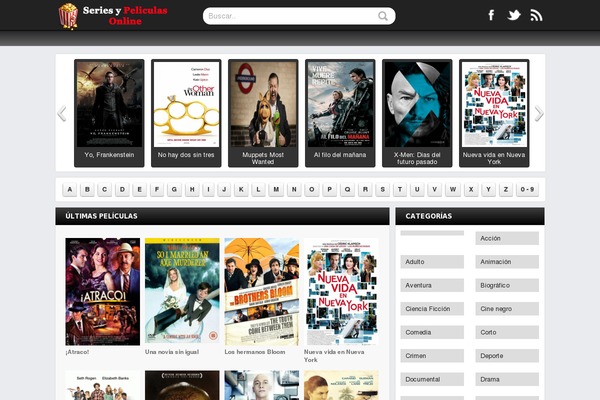Filter movies by letter G
Screen dimensions: 600x400
click(174, 189)
